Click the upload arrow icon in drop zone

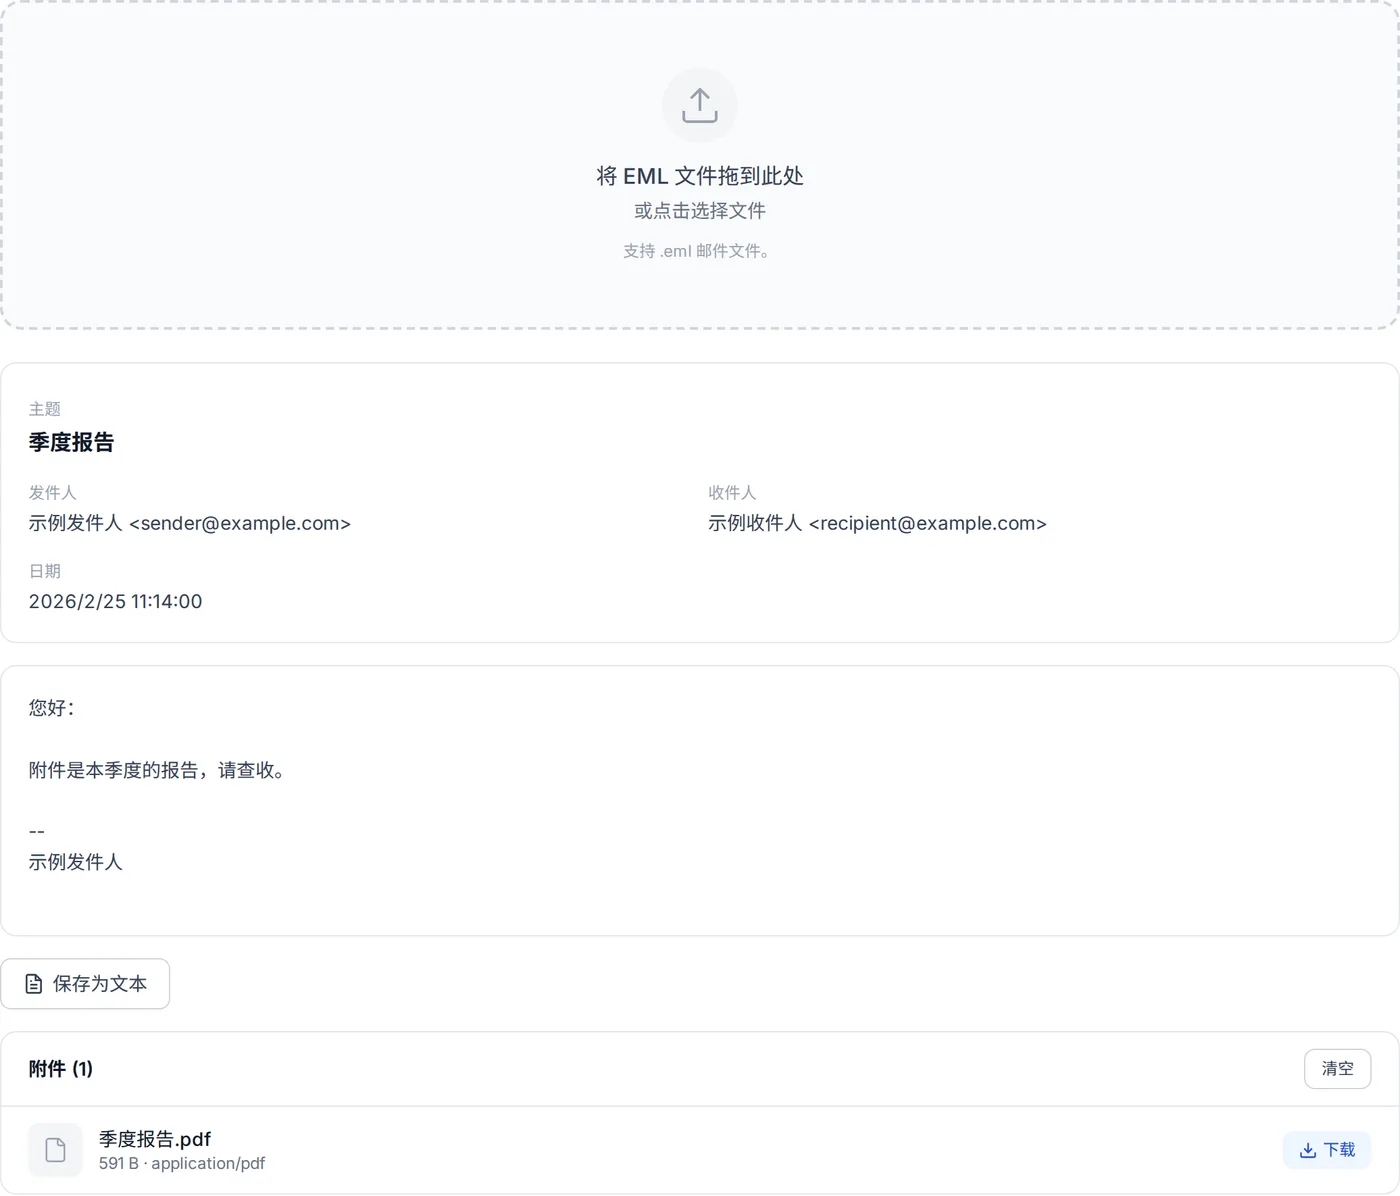click(x=700, y=105)
